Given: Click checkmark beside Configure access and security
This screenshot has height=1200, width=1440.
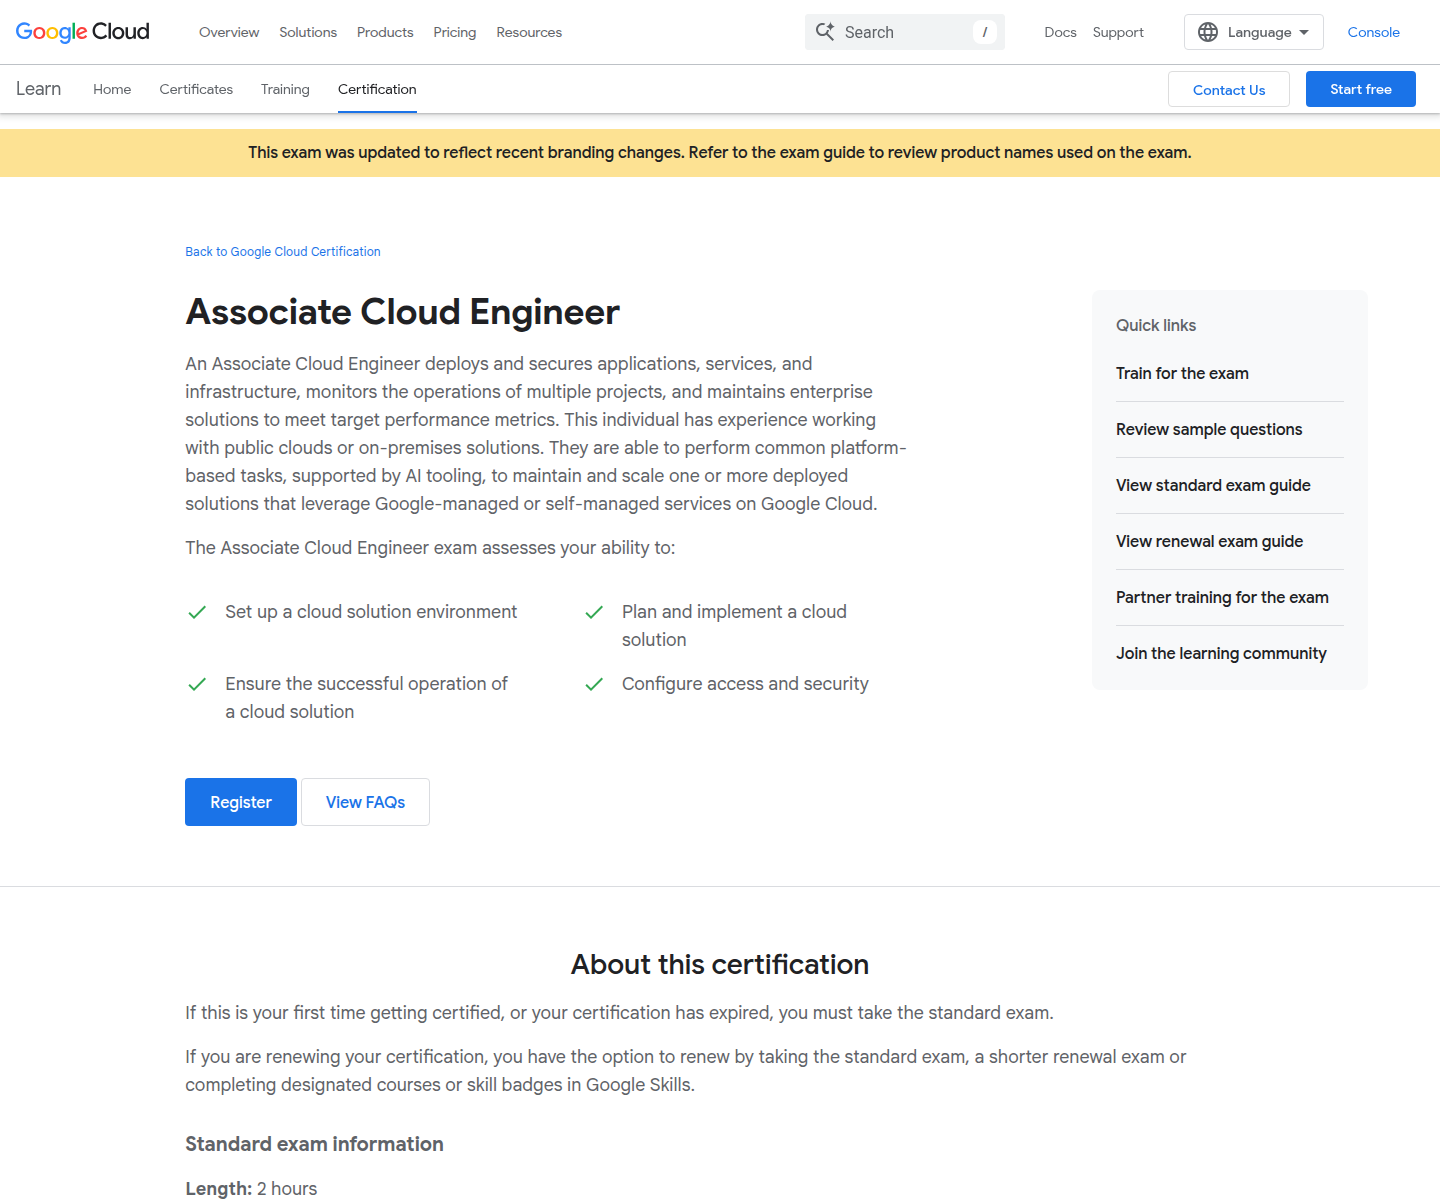Looking at the screenshot, I should [x=594, y=684].
